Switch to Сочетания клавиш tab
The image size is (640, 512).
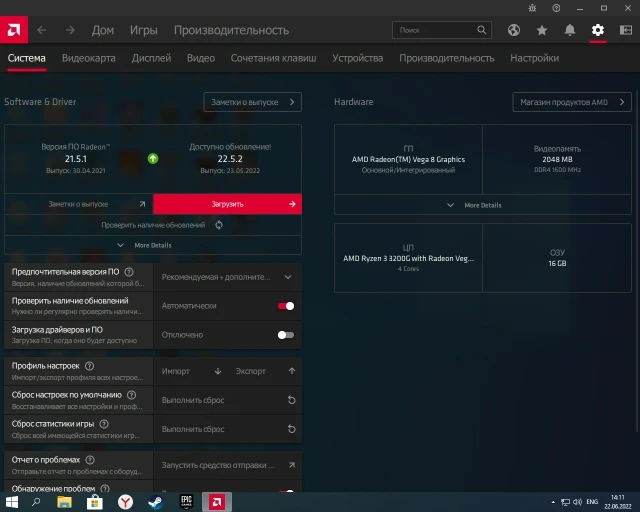pos(273,58)
